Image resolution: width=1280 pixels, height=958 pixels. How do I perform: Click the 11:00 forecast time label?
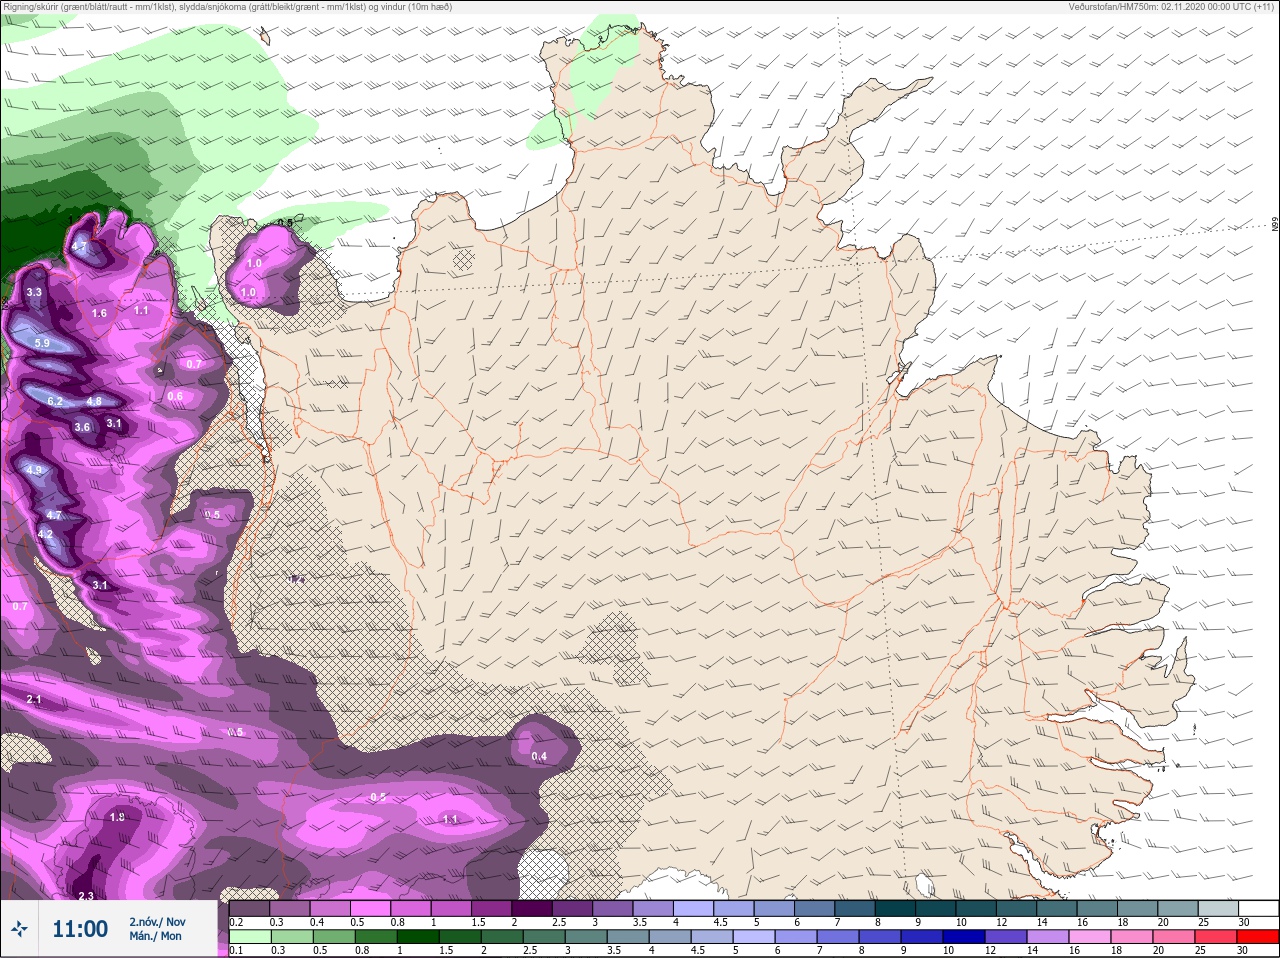(80, 929)
